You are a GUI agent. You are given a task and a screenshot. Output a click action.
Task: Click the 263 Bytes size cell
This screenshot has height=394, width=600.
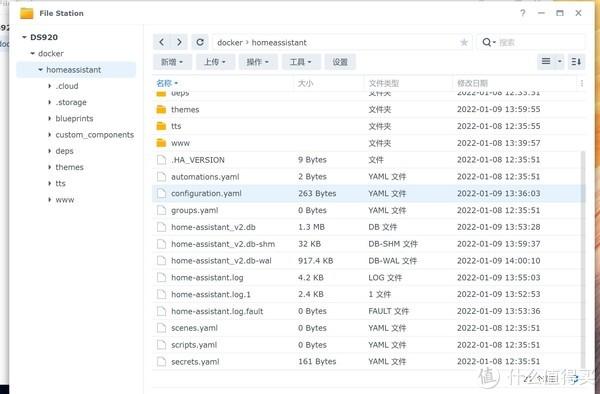[317, 194]
